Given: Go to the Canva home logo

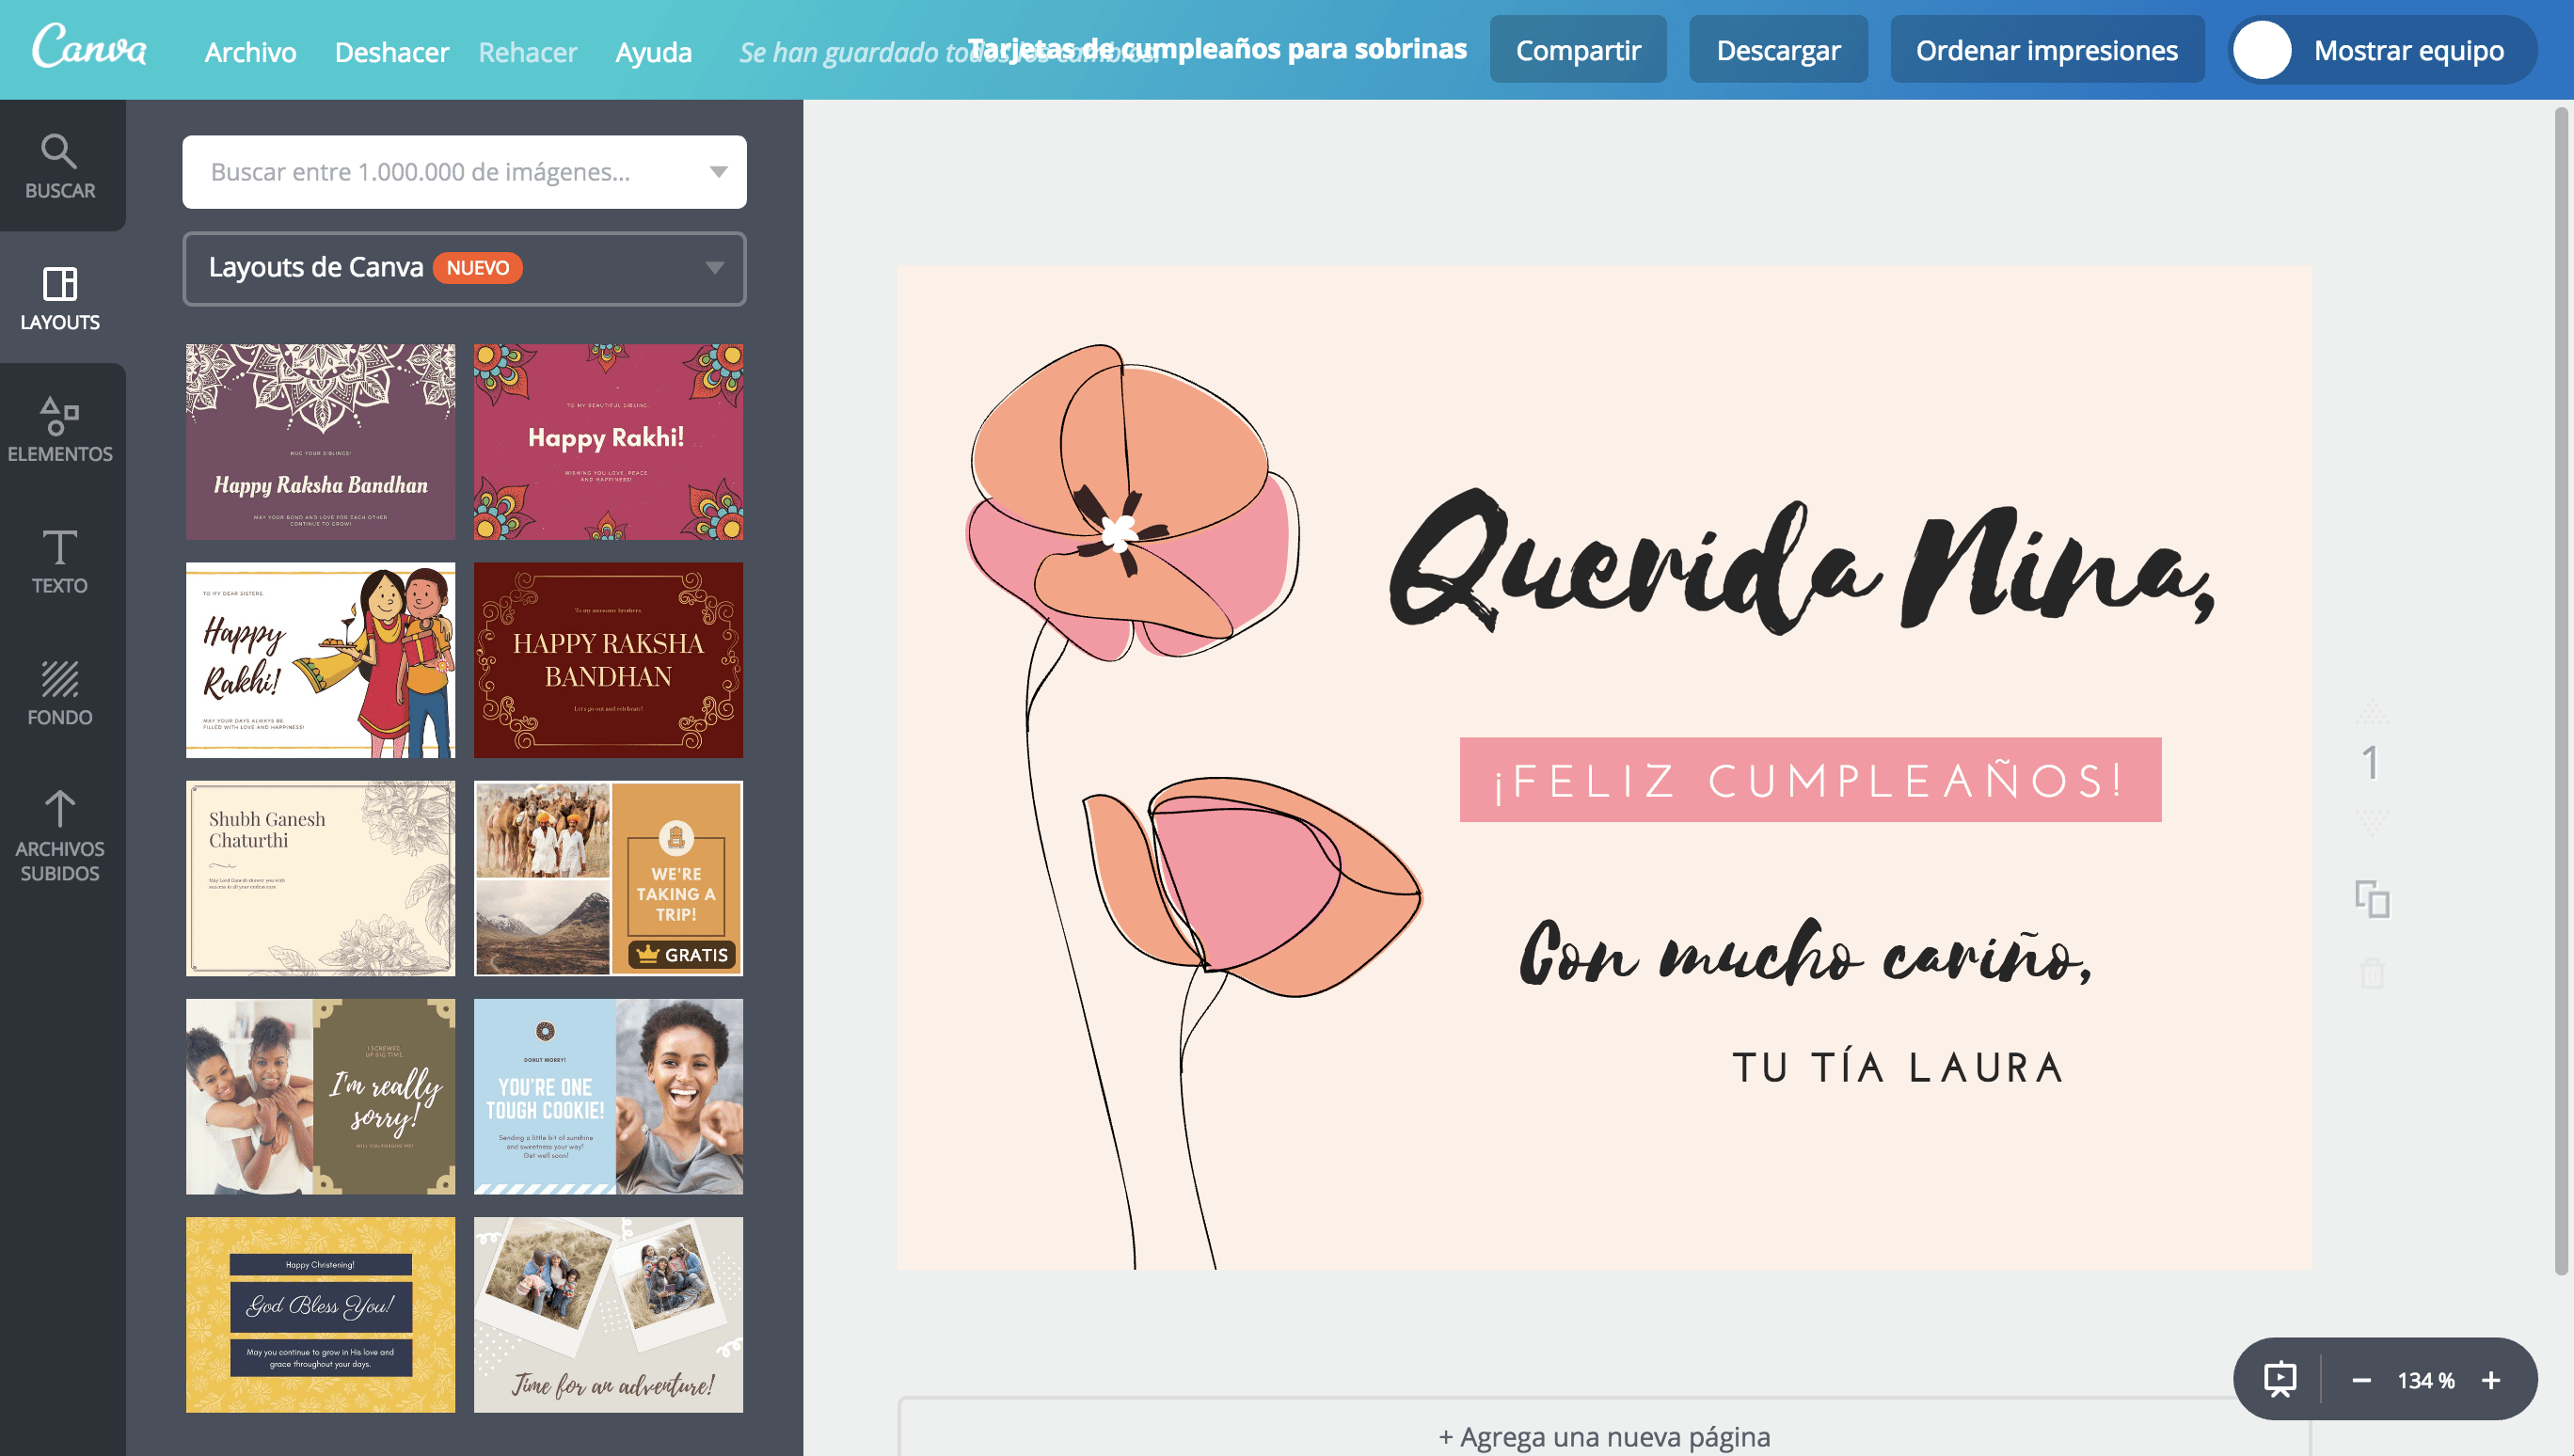Looking at the screenshot, I should [x=89, y=48].
